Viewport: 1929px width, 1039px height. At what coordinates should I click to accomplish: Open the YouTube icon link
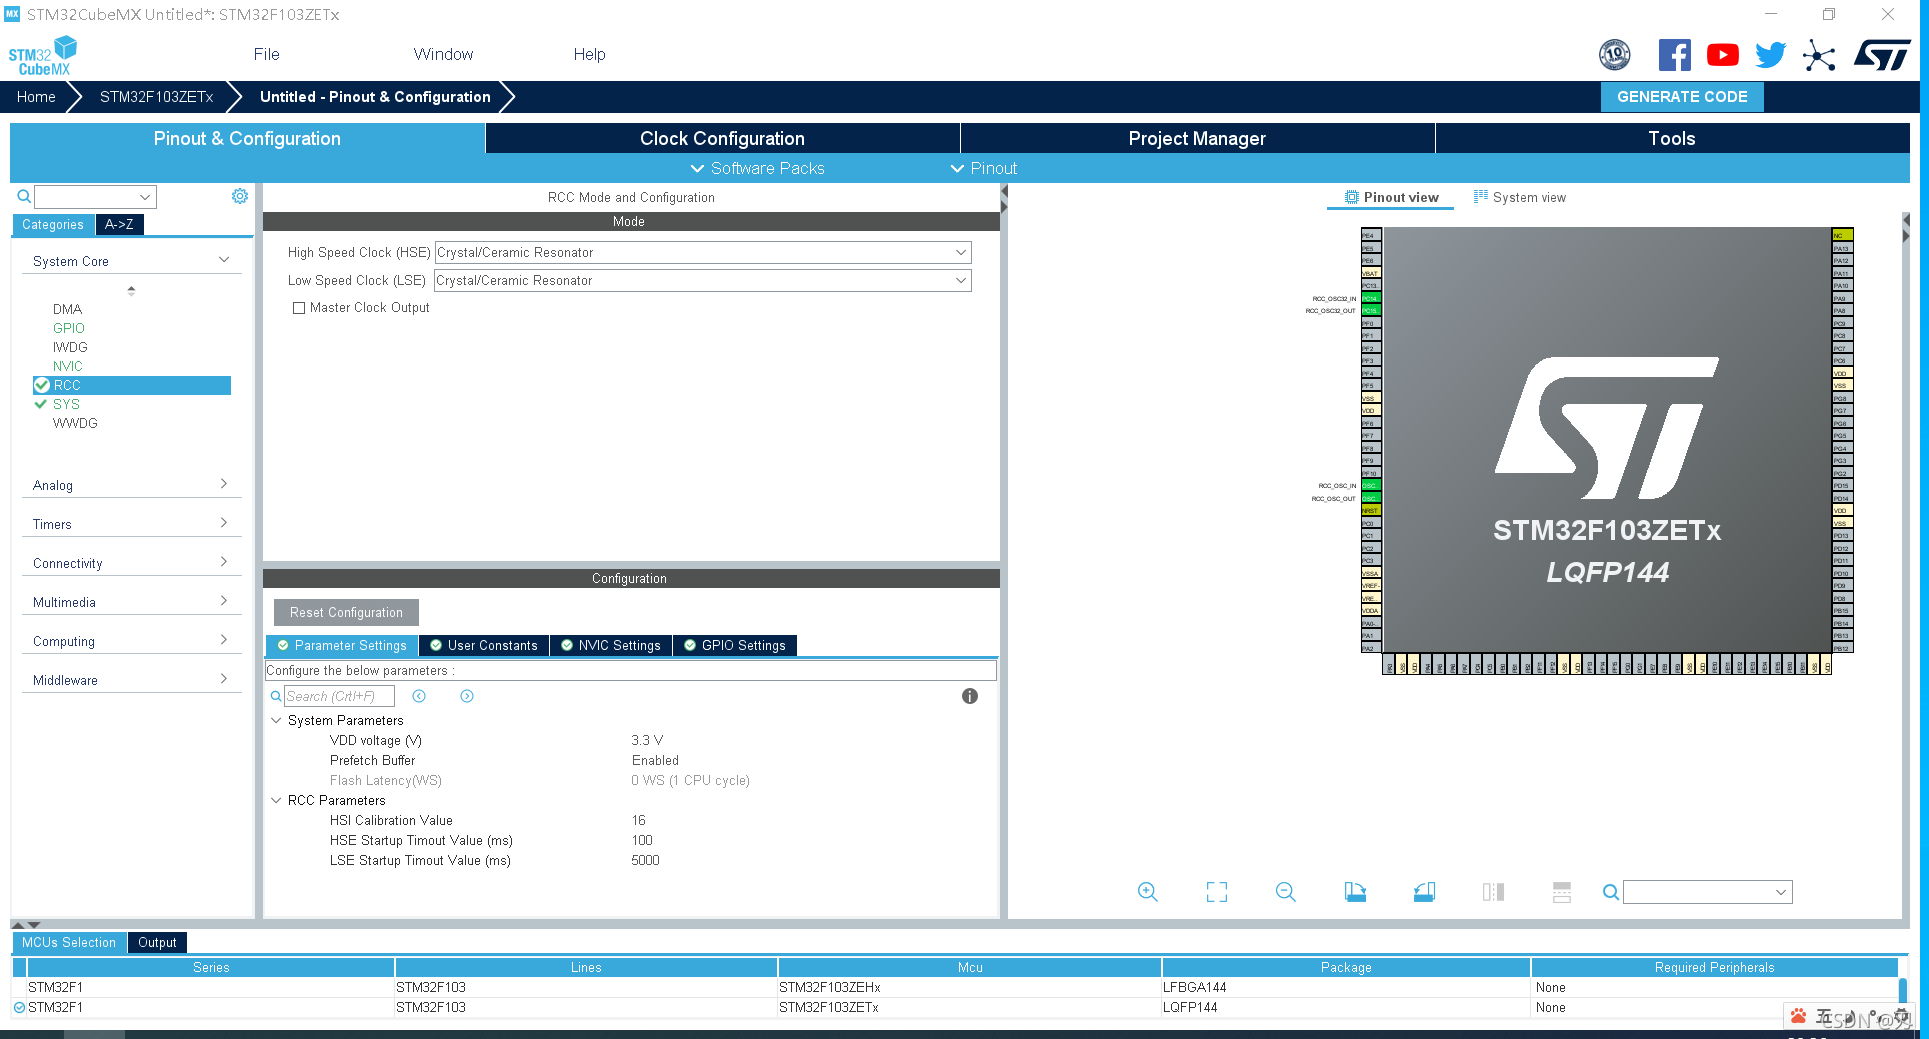[x=1722, y=55]
